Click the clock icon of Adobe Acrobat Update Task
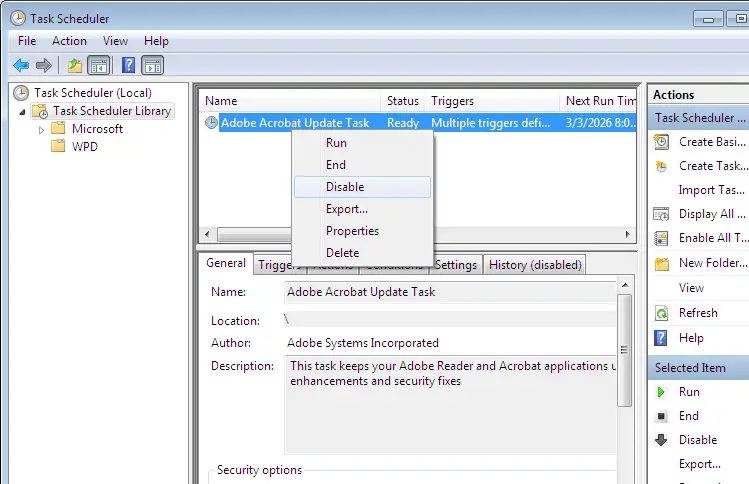This screenshot has width=749, height=484. tap(211, 123)
